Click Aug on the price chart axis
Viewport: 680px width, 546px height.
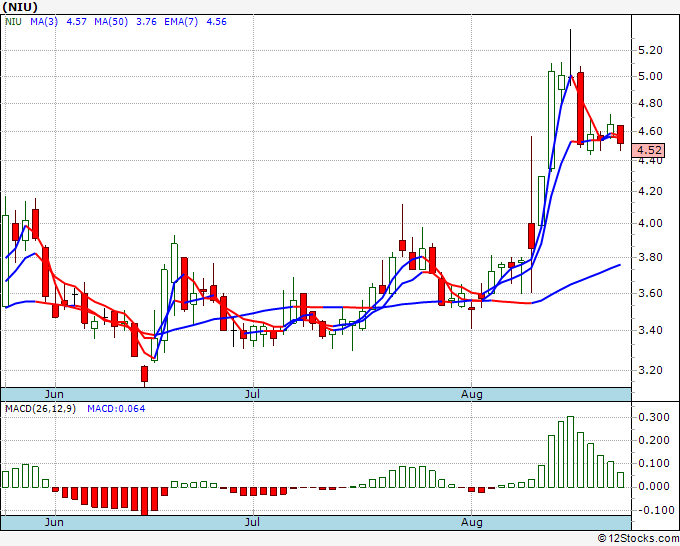472,394
